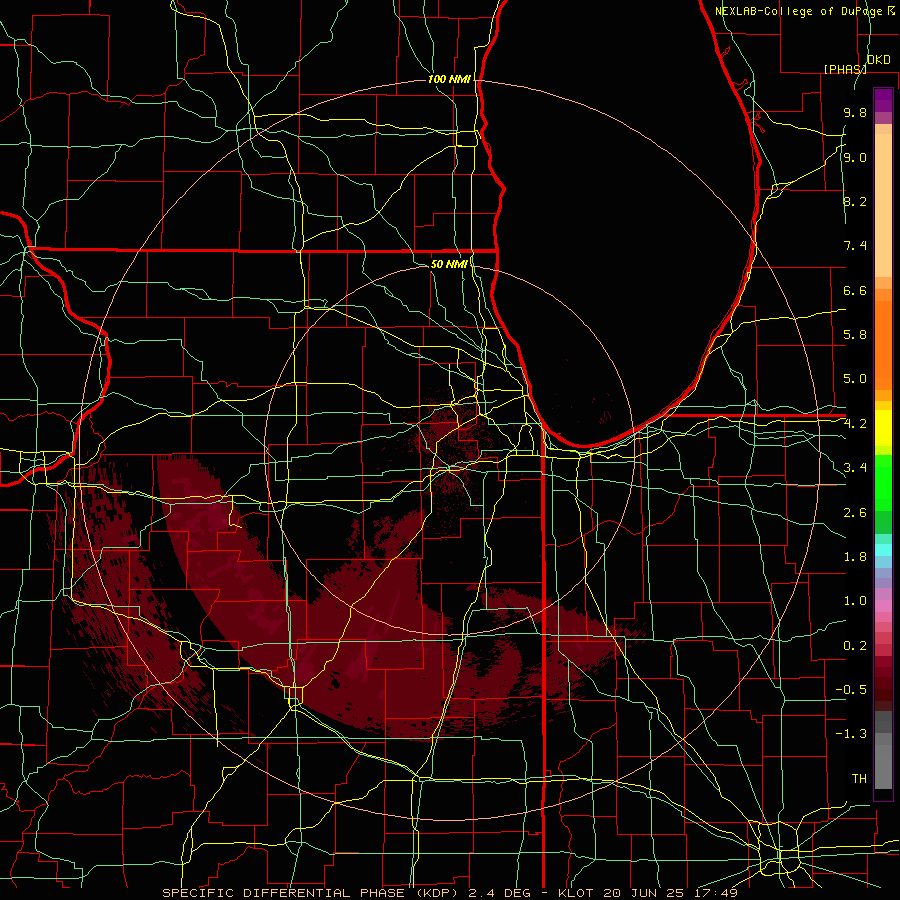
Task: Click the 5.0 value on the color scale
Action: click(855, 379)
